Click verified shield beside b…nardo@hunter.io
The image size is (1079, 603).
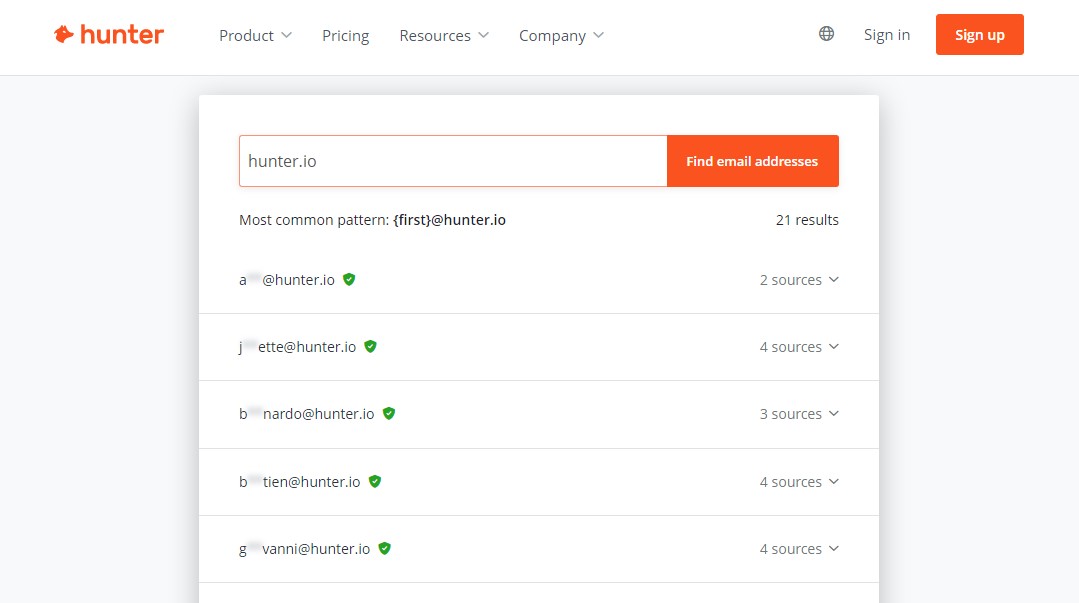click(x=389, y=413)
